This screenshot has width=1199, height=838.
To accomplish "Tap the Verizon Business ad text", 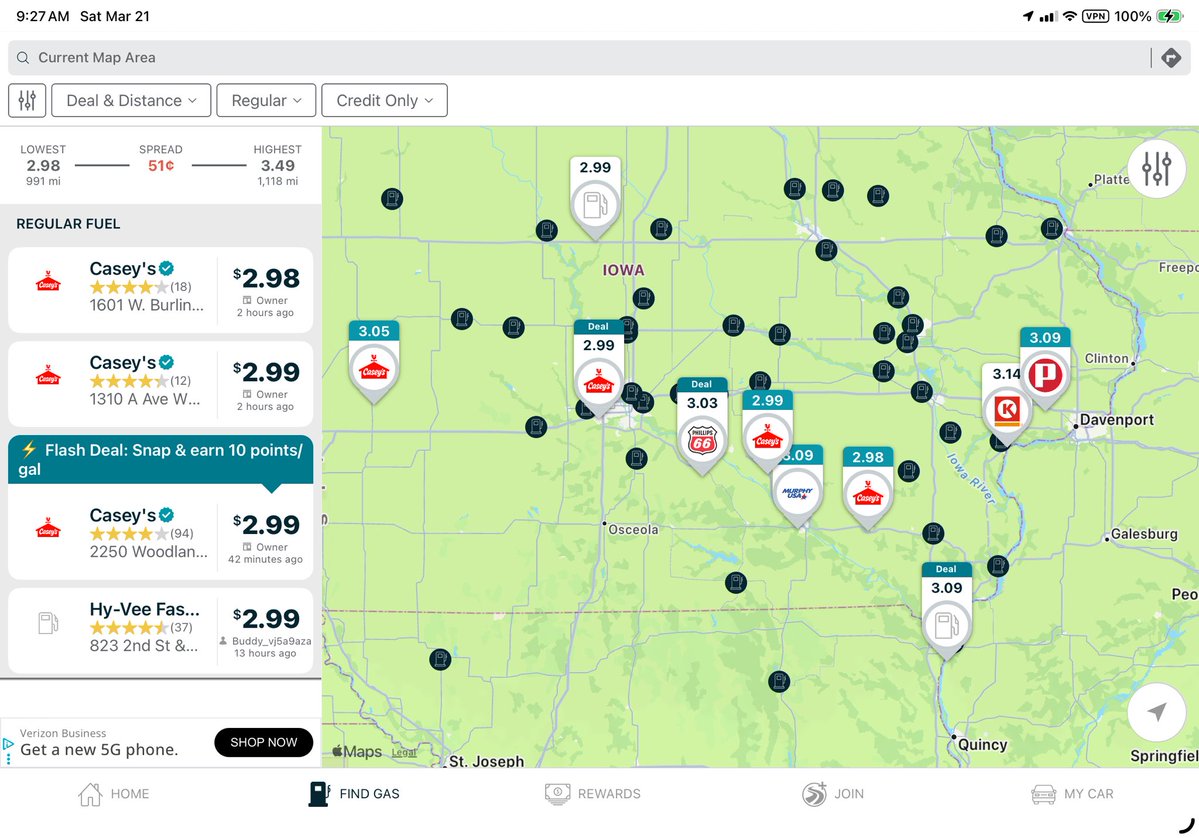I will pyautogui.click(x=63, y=733).
